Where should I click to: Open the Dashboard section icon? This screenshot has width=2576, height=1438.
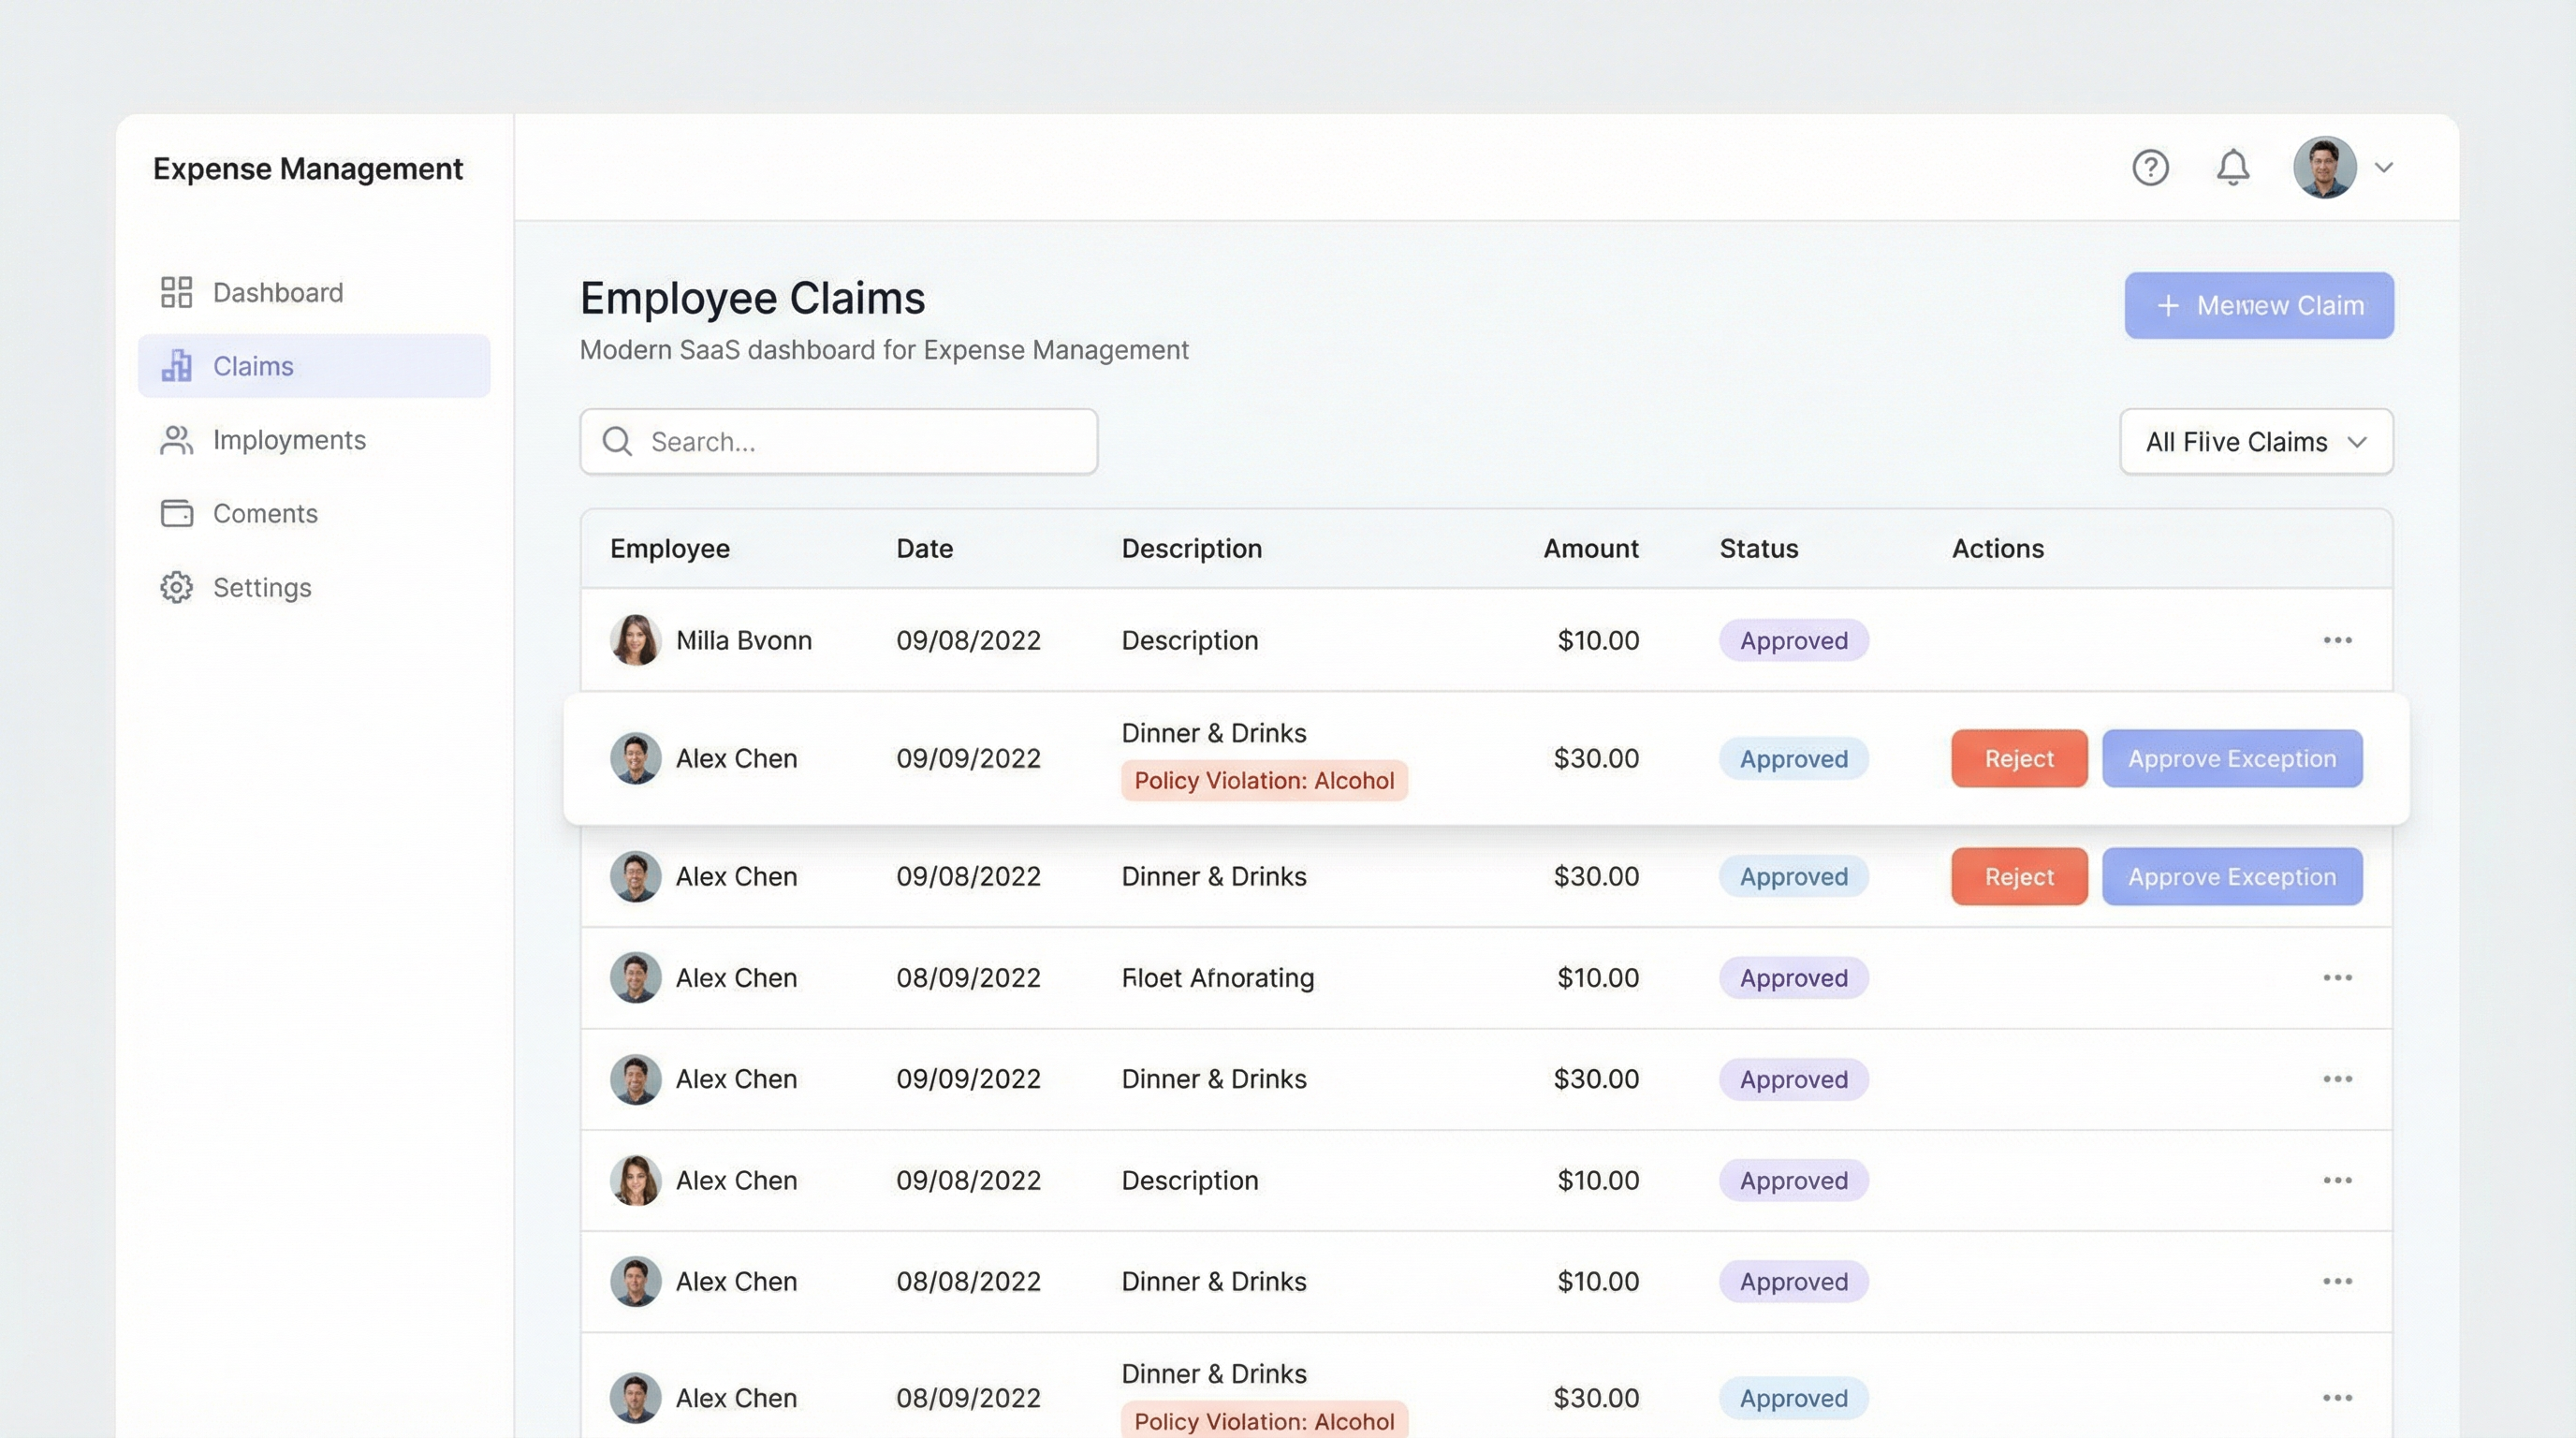(x=176, y=291)
